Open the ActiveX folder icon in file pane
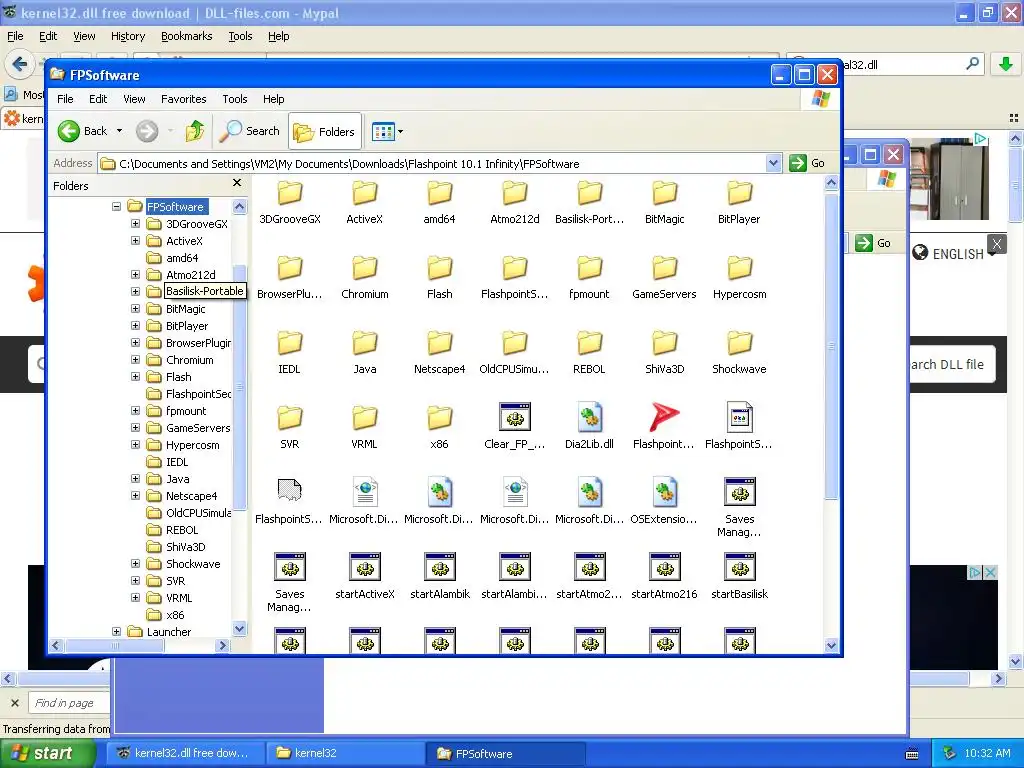The width and height of the screenshot is (1024, 768). point(364,193)
